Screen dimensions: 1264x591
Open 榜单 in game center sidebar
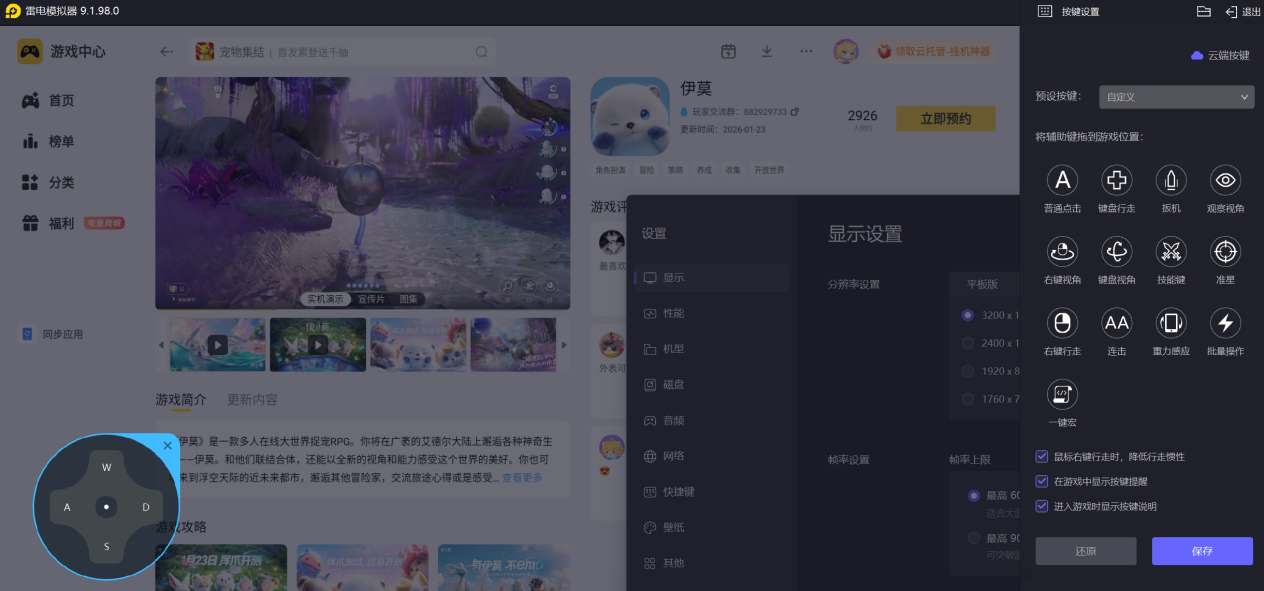coord(48,141)
